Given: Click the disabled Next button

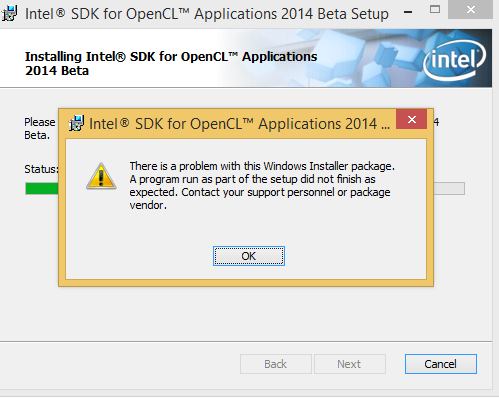Looking at the screenshot, I should pos(350,364).
